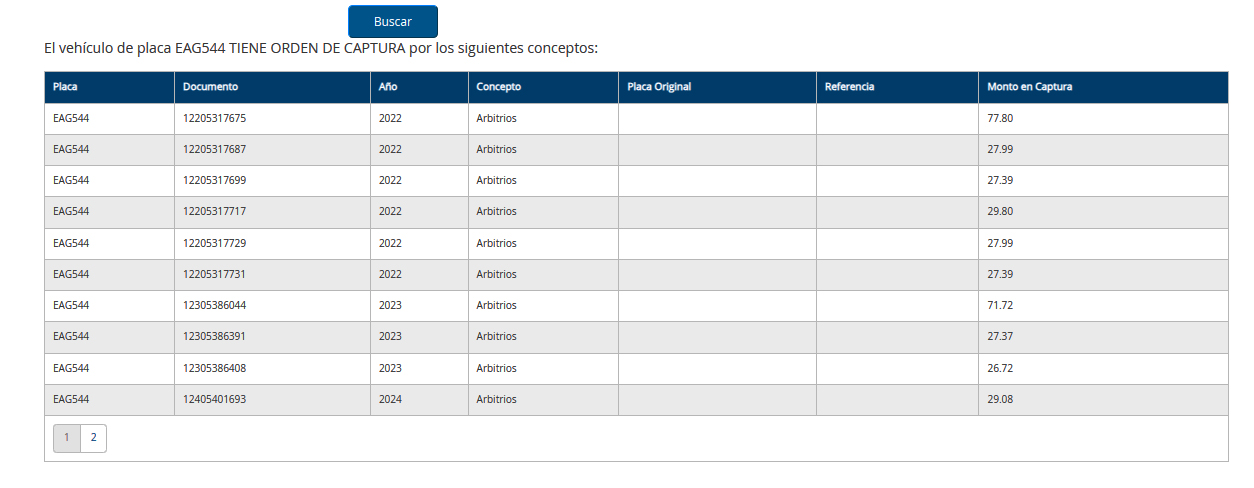Click Arbitrios in document 12305386391 row

(x=496, y=336)
